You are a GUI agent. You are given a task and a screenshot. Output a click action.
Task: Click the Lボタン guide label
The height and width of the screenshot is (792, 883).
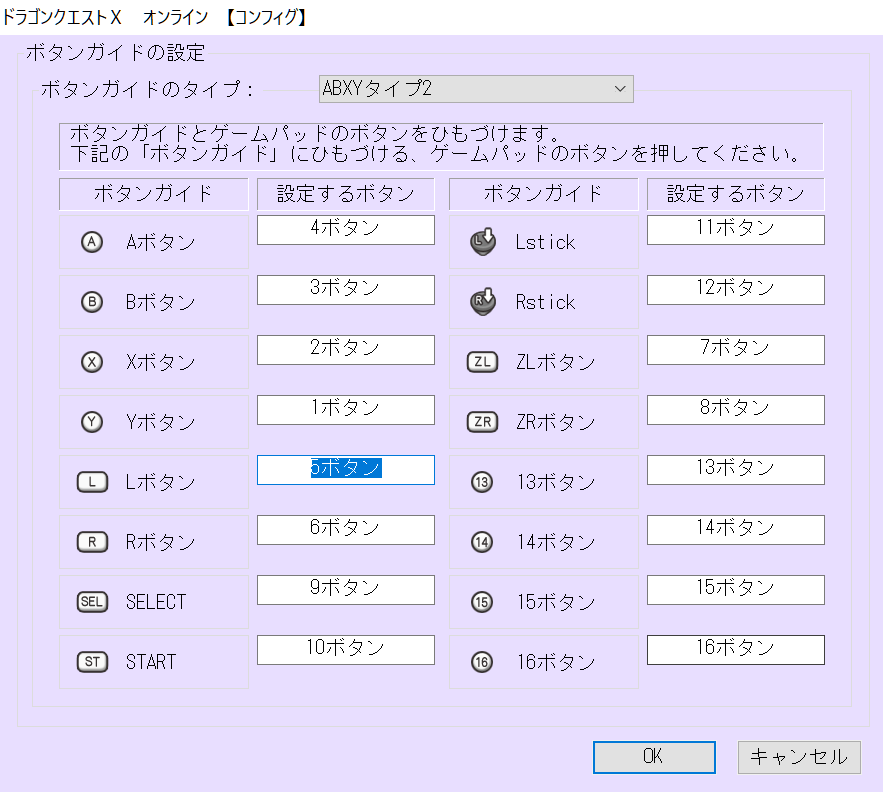click(160, 482)
